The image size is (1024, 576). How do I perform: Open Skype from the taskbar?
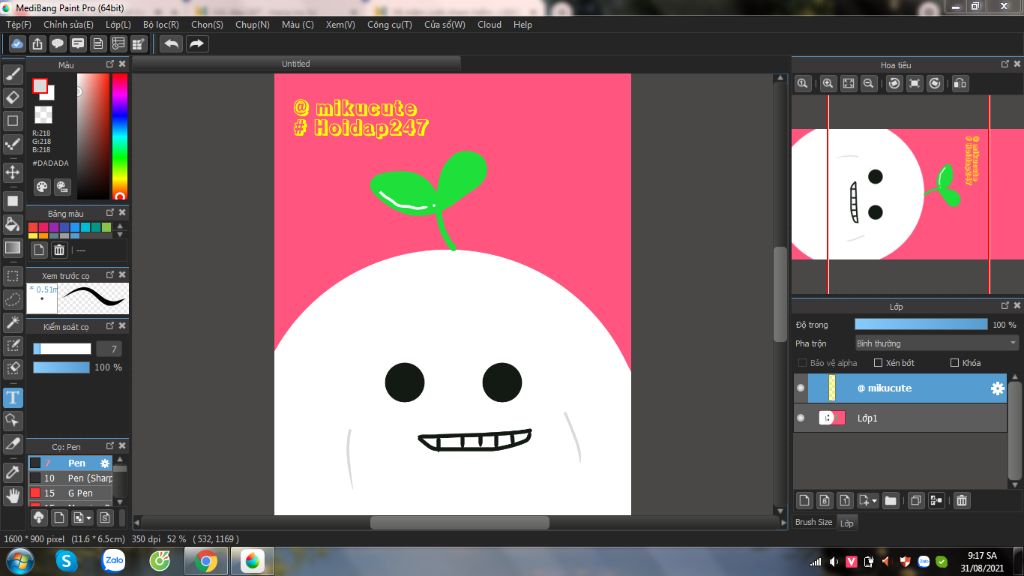coord(66,561)
